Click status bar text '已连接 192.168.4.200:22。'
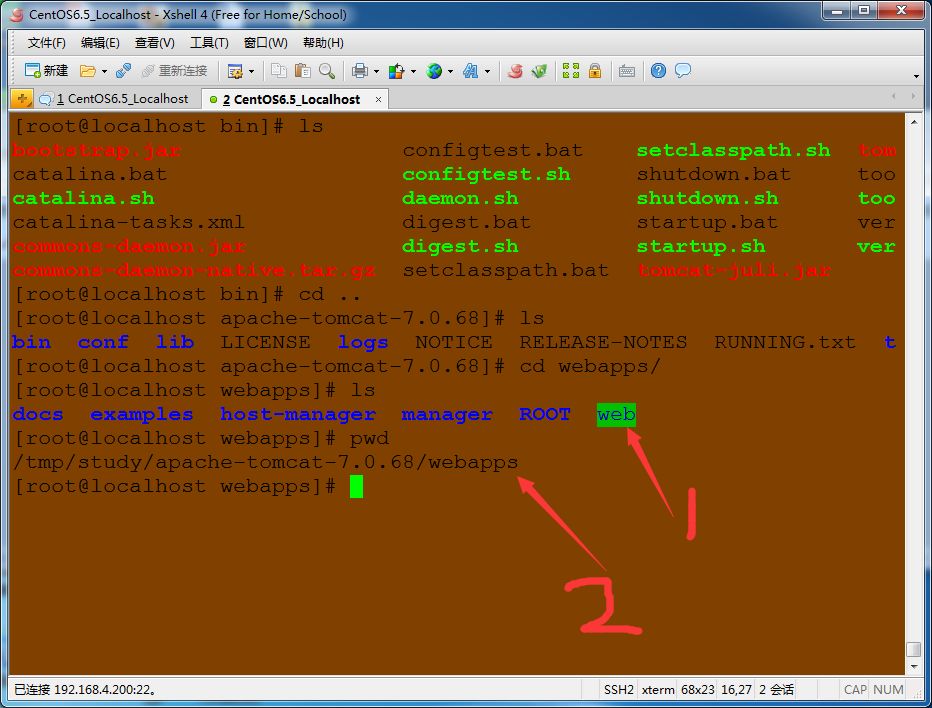Viewport: 932px width, 708px height. [x=85, y=690]
